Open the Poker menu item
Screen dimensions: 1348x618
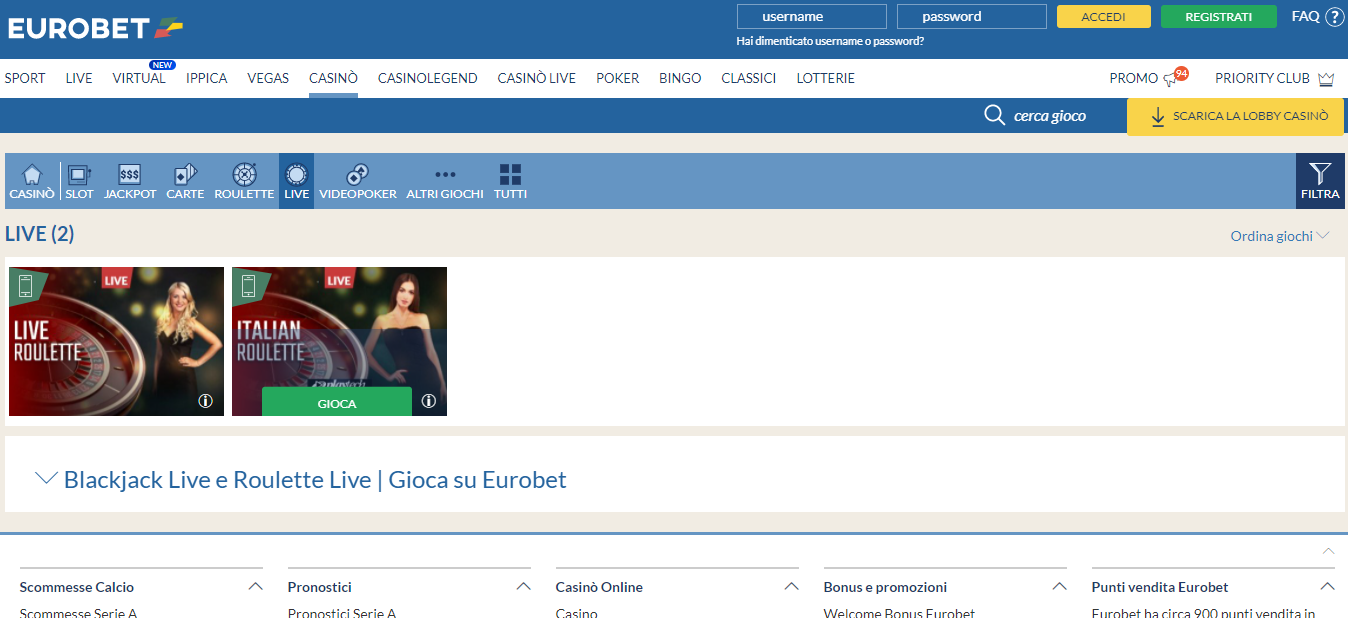pos(618,78)
